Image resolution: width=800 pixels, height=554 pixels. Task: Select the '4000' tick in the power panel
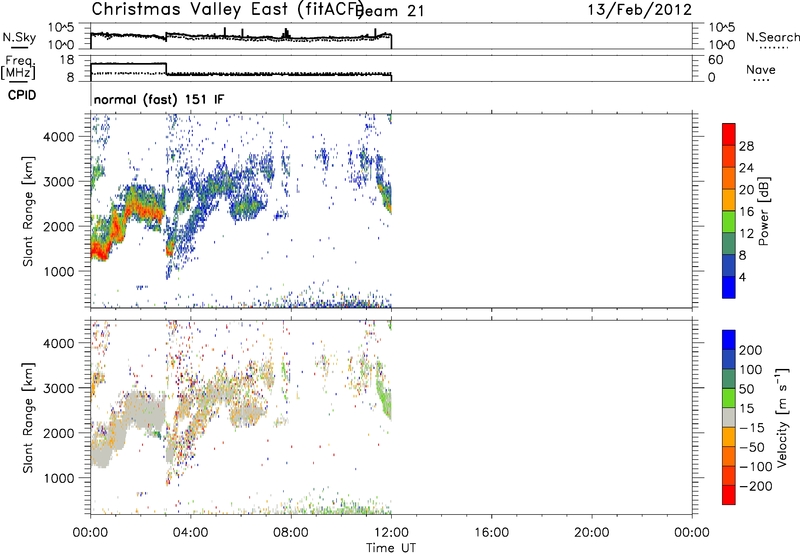(59, 137)
